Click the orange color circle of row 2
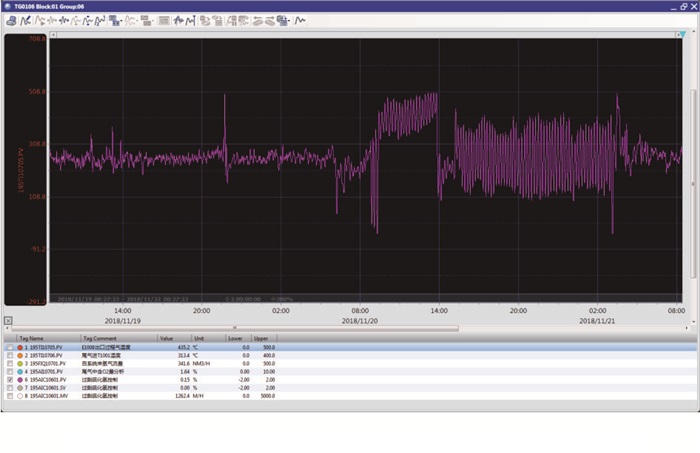 click(x=20, y=355)
